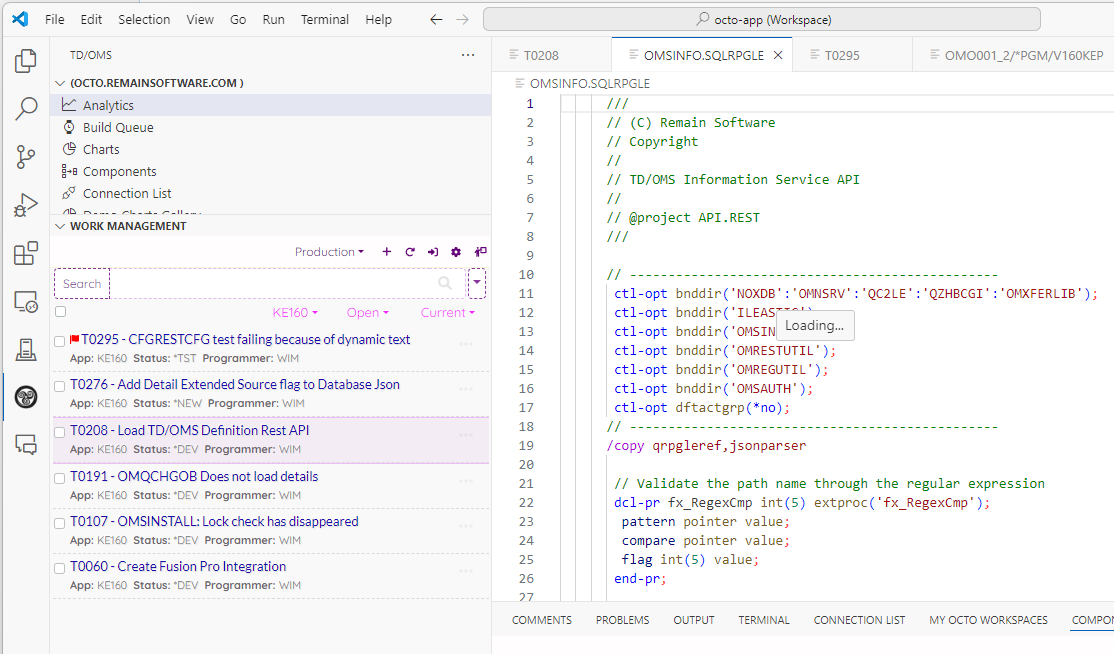Image resolution: width=1114 pixels, height=654 pixels.
Task: Switch to the T0295 editor tab
Action: (x=841, y=56)
